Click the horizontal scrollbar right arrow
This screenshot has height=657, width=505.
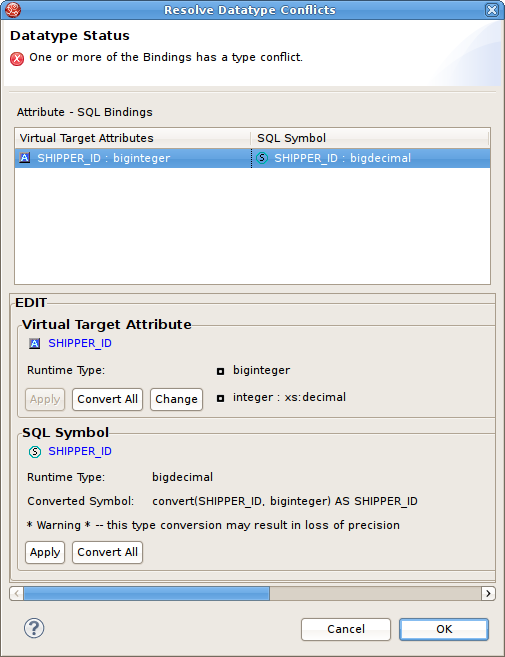coord(488,593)
